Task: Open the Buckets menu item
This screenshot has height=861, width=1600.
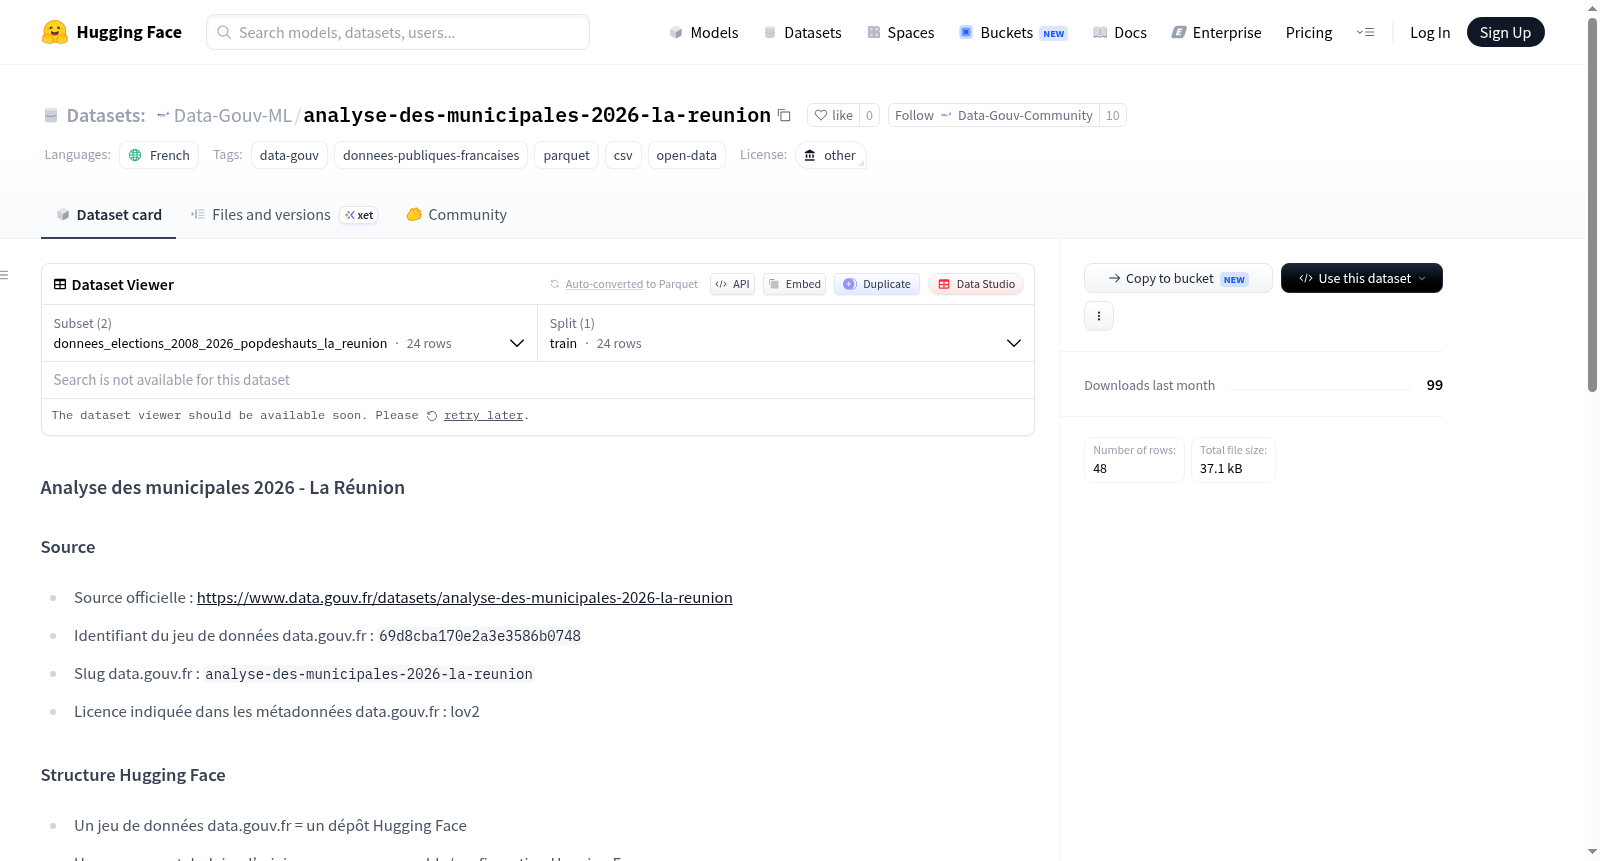Action: point(1013,32)
